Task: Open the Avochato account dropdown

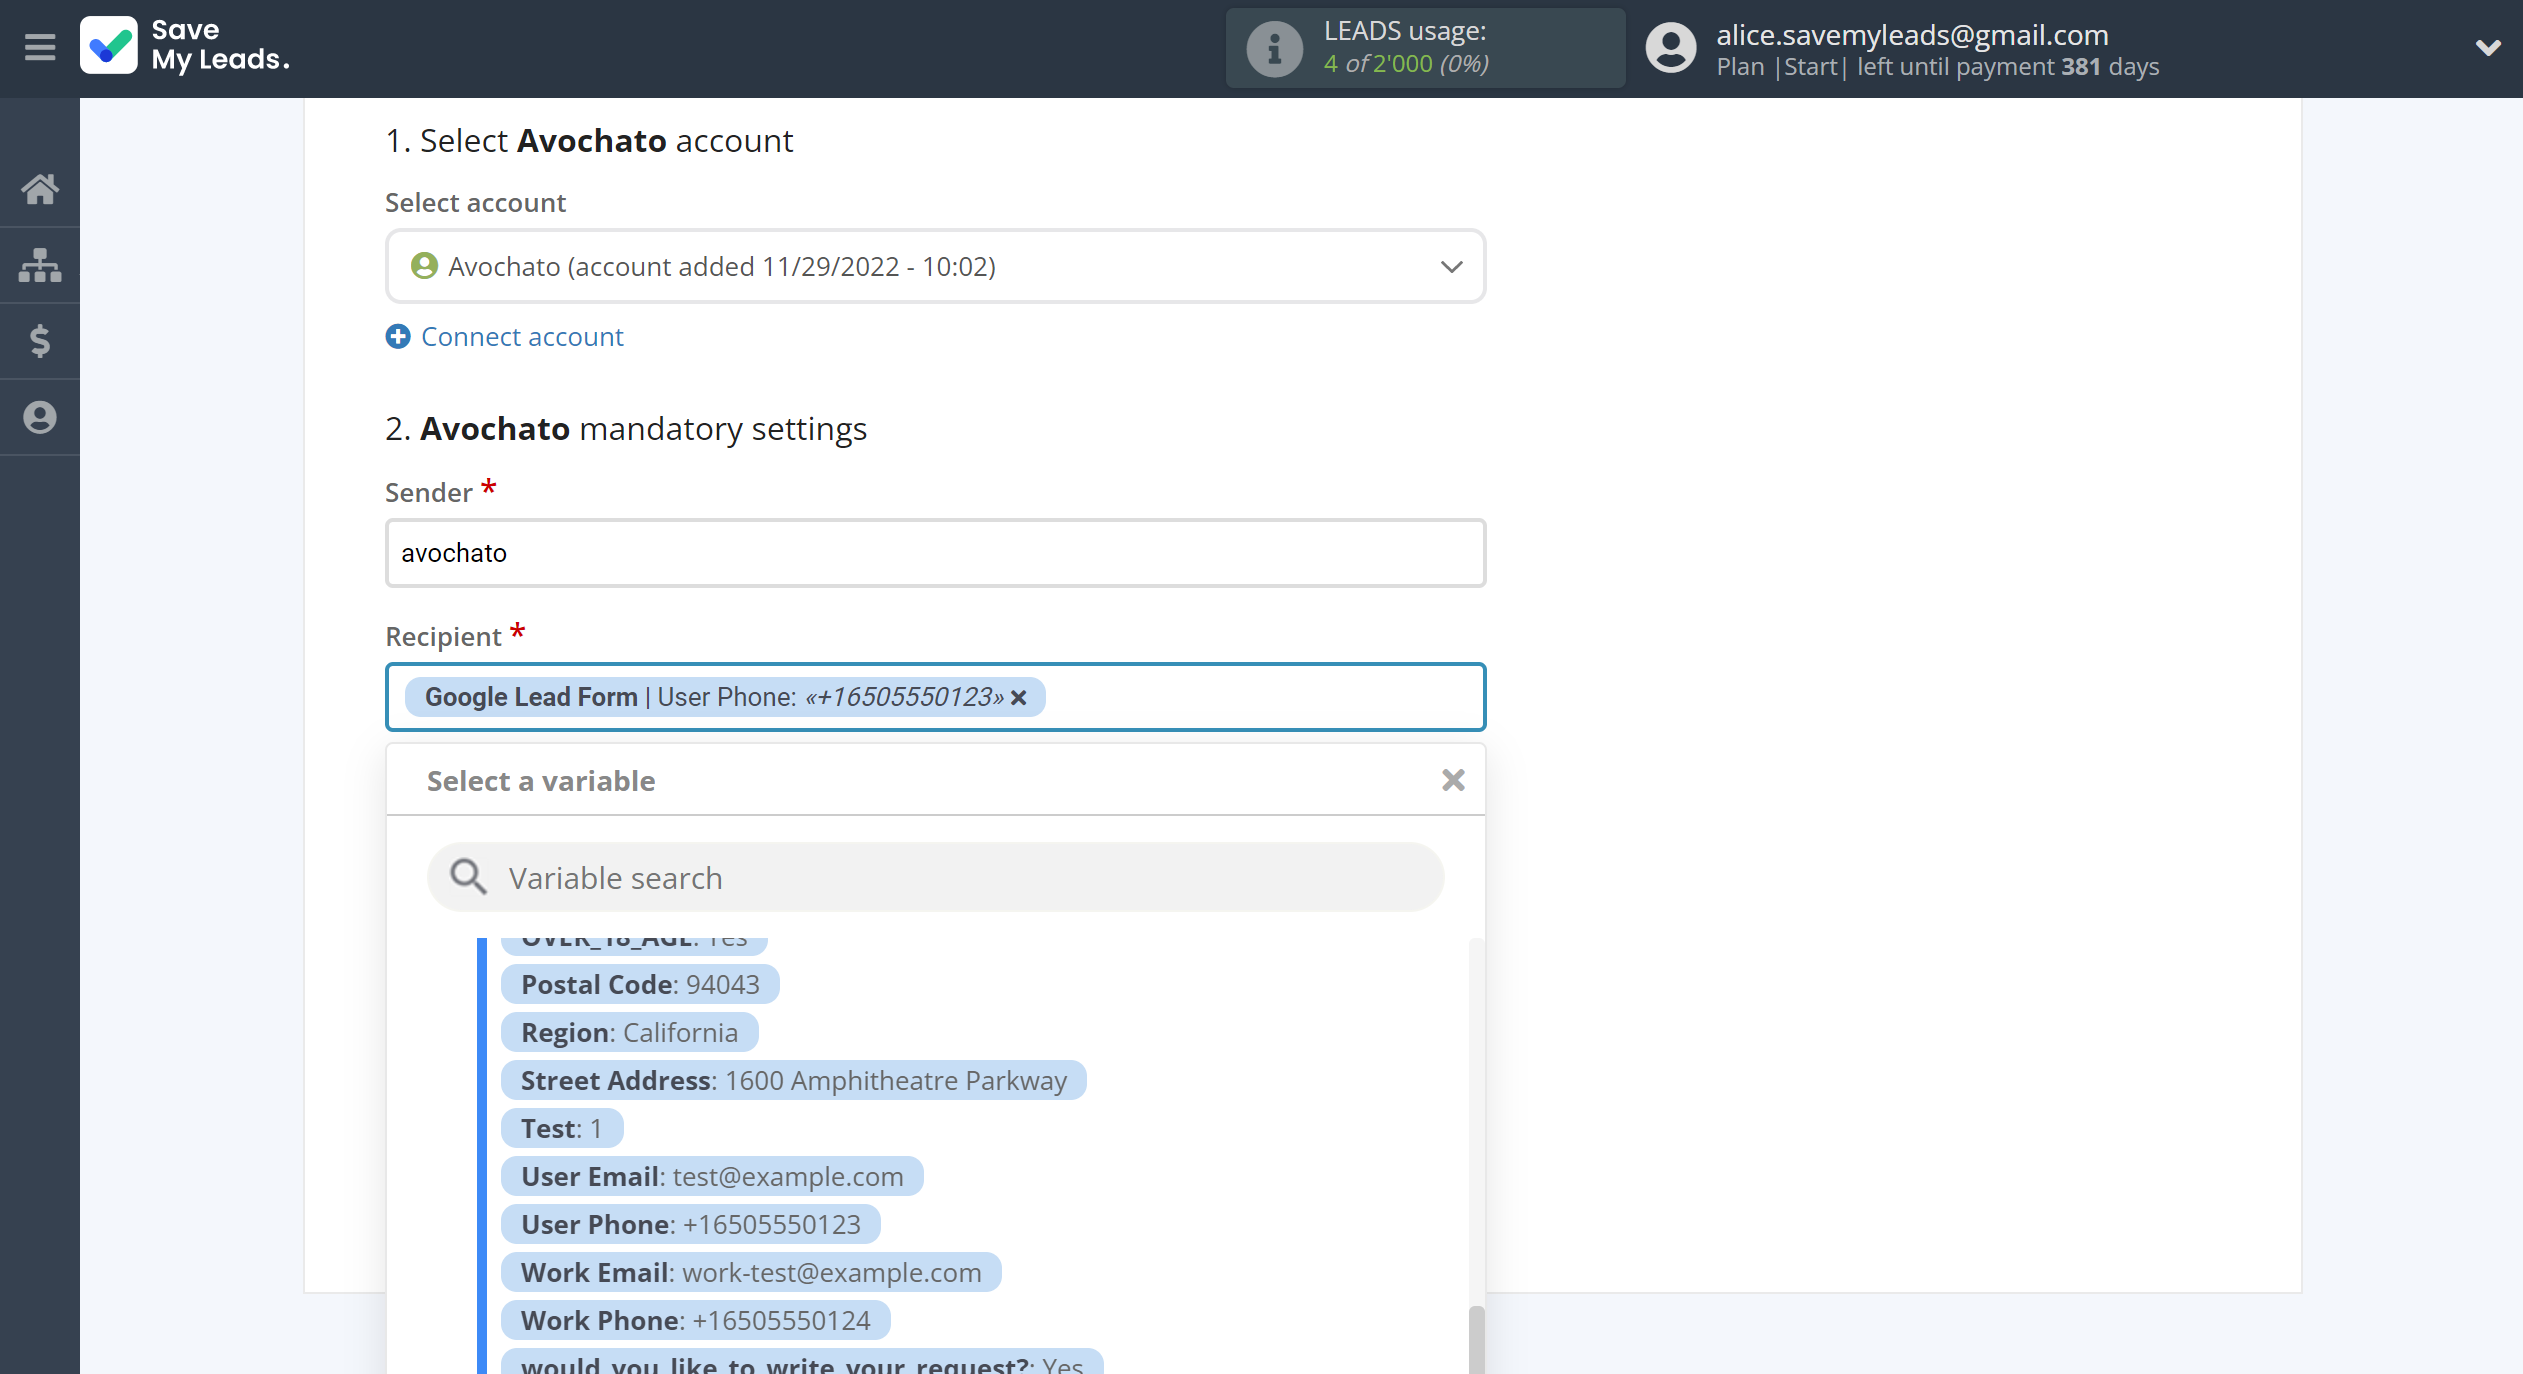Action: [x=935, y=266]
